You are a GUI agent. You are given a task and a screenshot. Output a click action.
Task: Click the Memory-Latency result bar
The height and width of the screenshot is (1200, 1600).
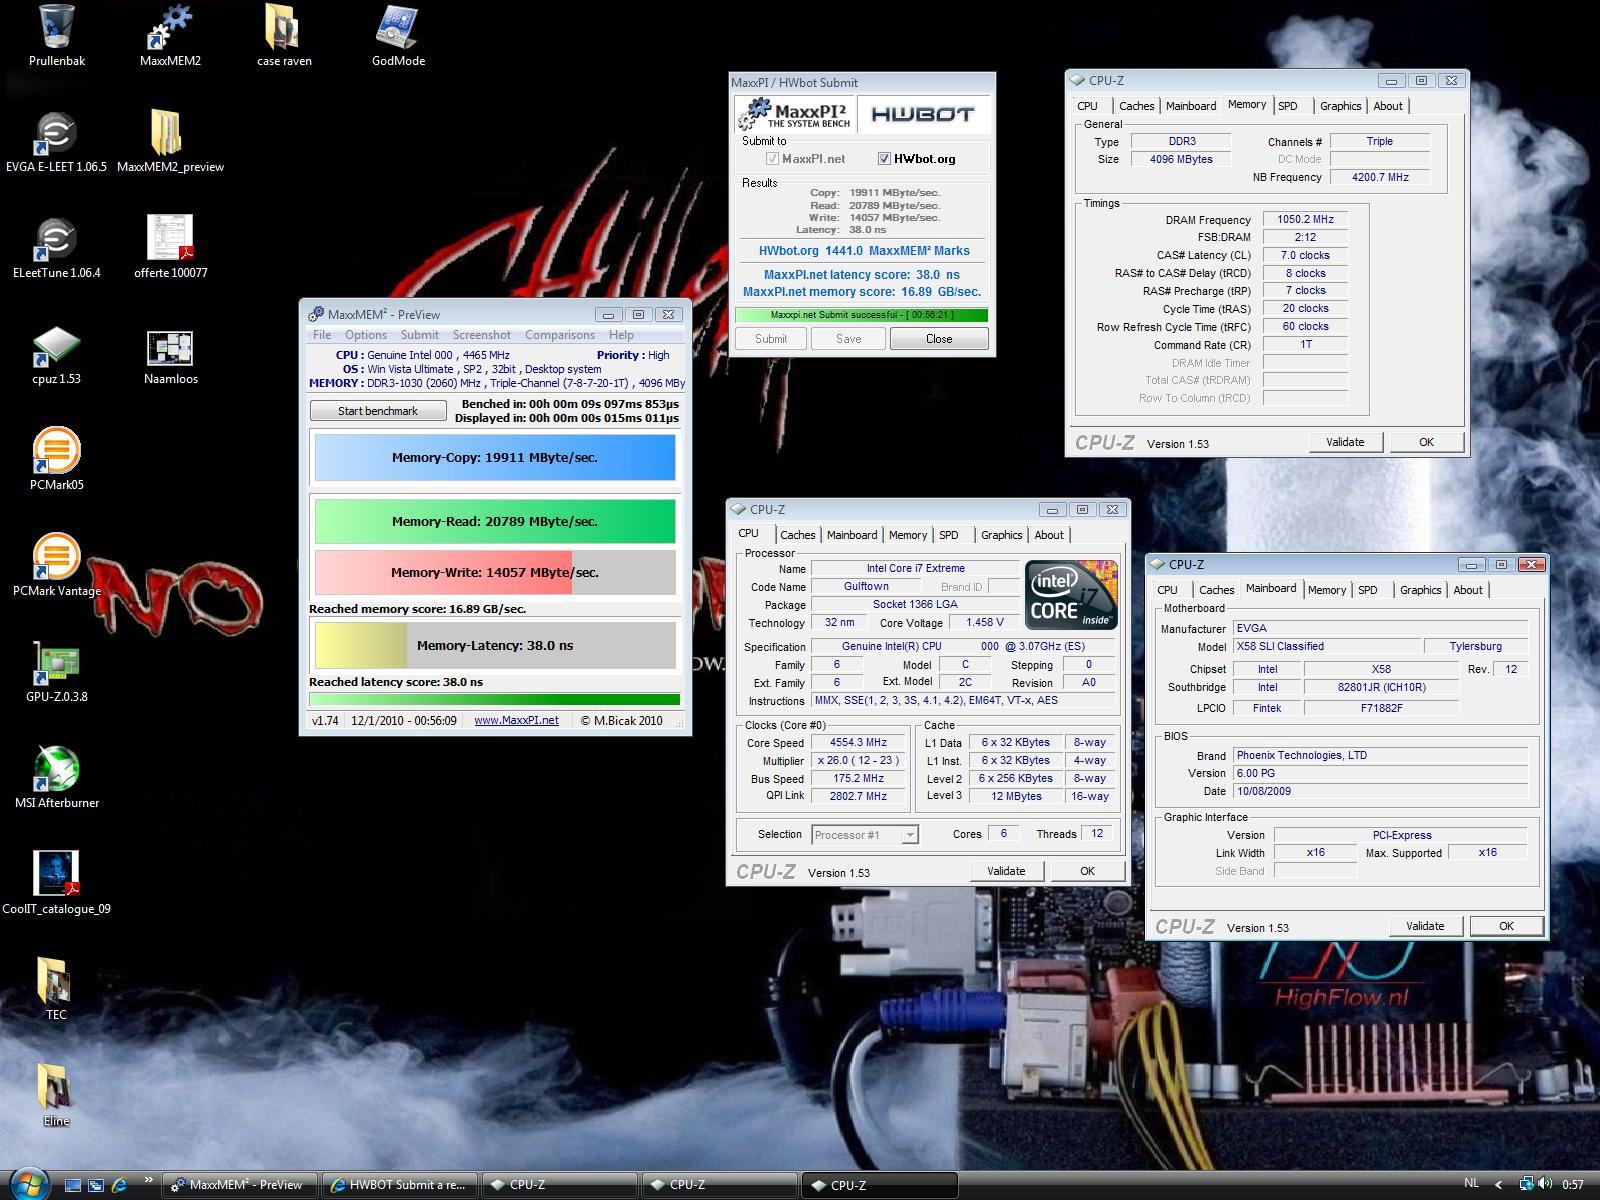point(495,645)
